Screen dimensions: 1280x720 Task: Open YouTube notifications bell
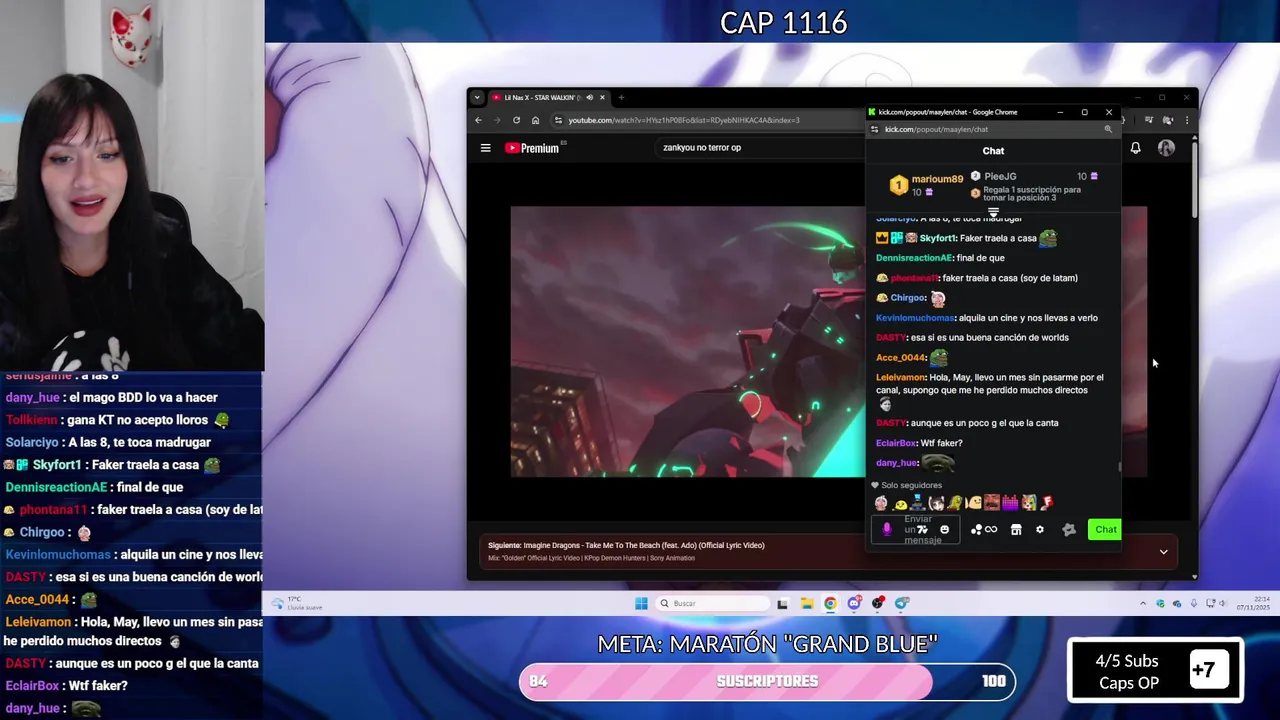point(1135,148)
